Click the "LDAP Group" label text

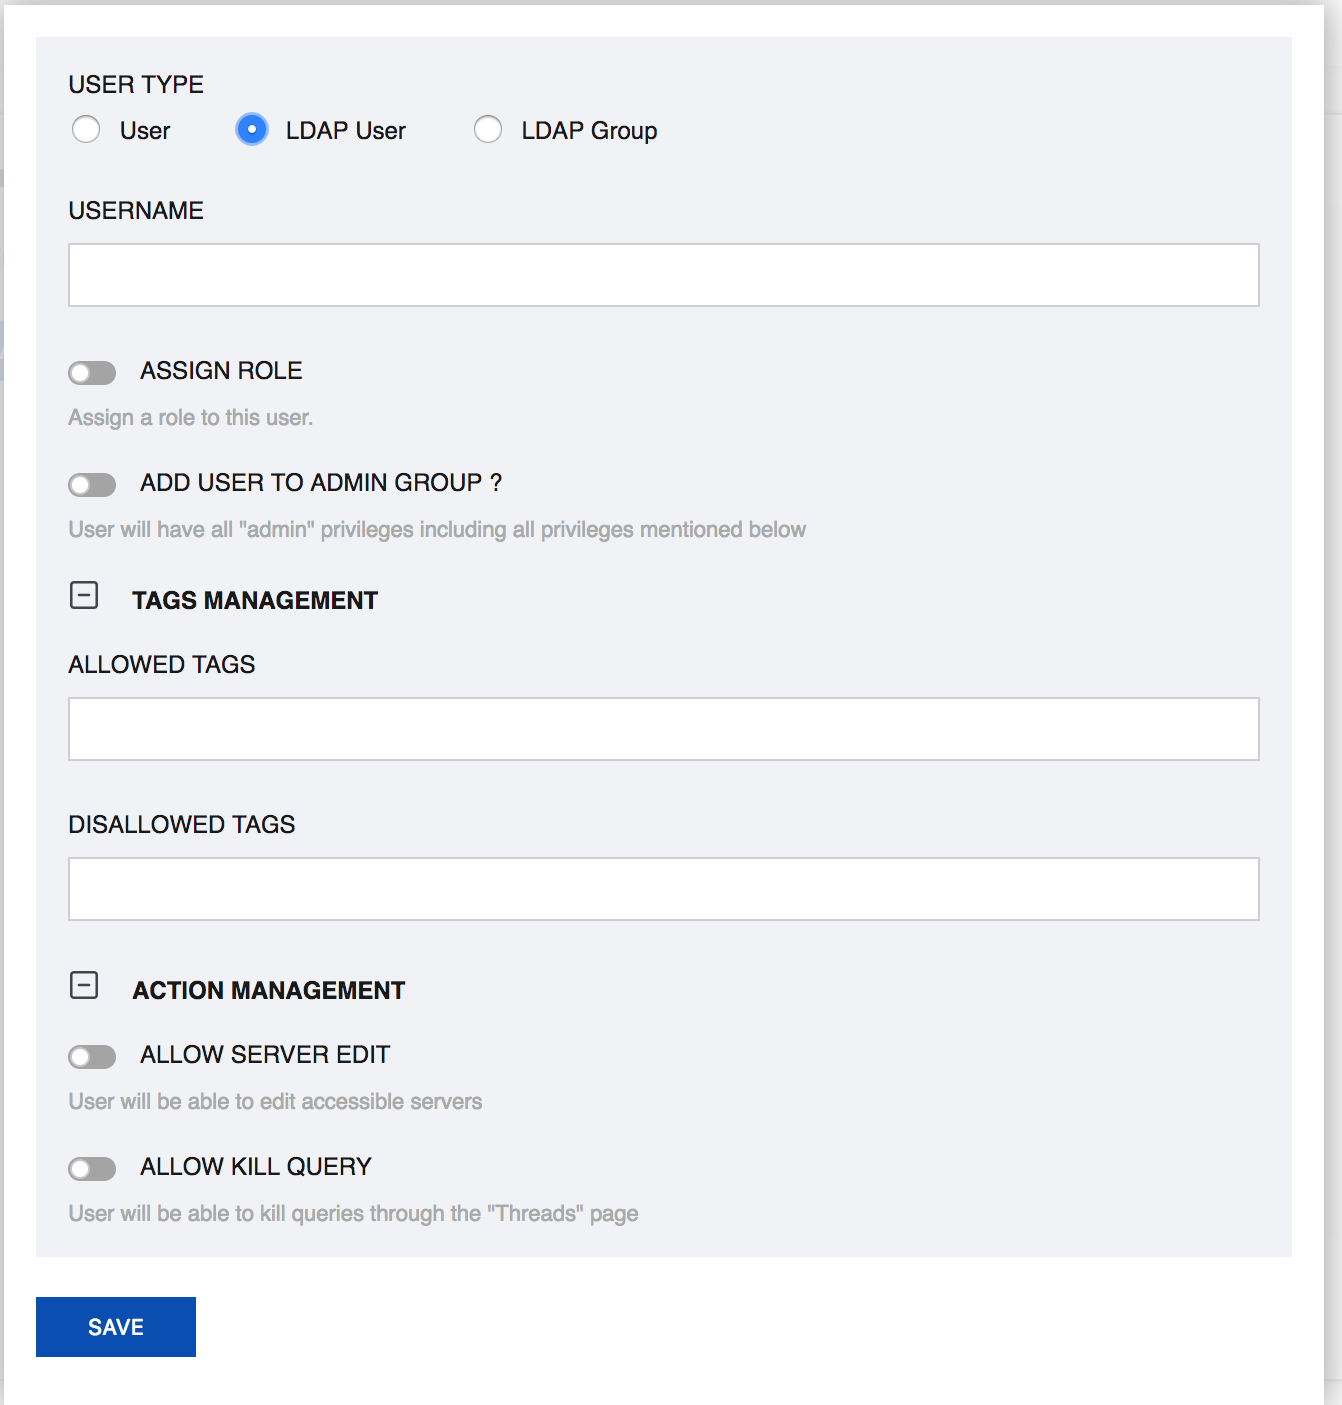point(589,131)
